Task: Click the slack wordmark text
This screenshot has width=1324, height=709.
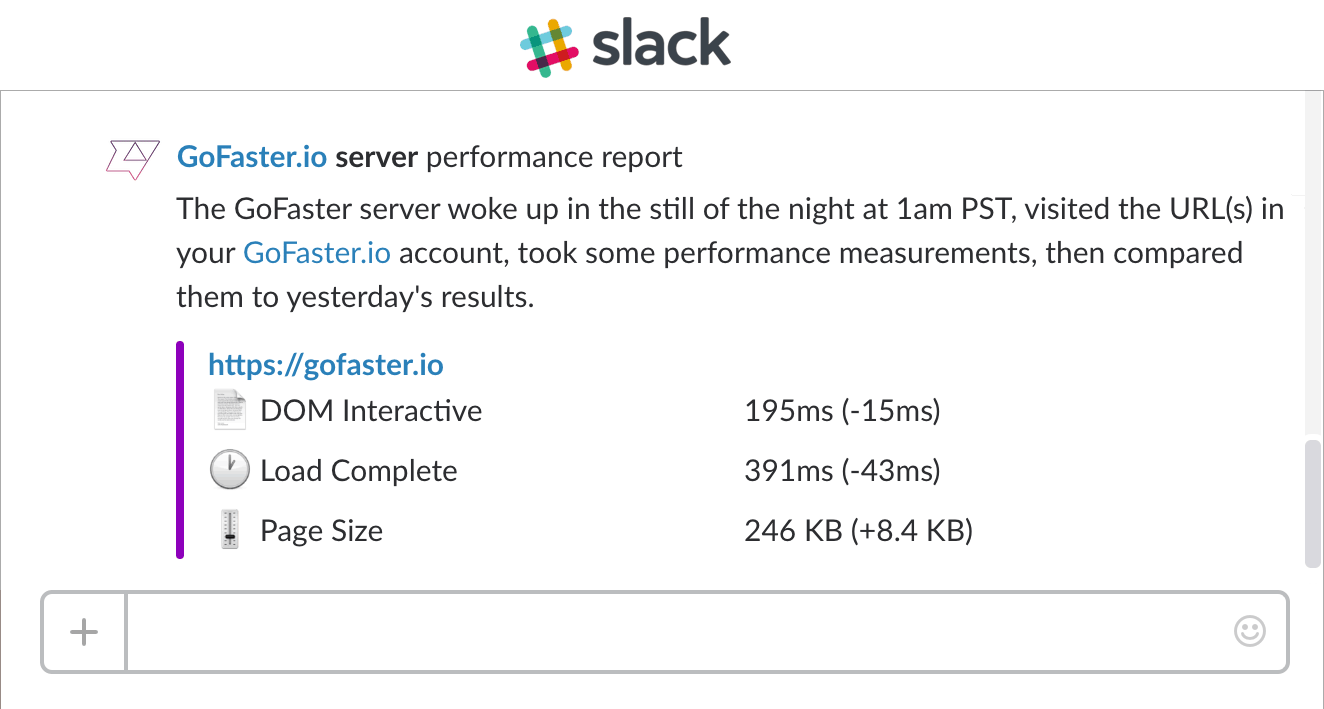Action: pos(661,45)
